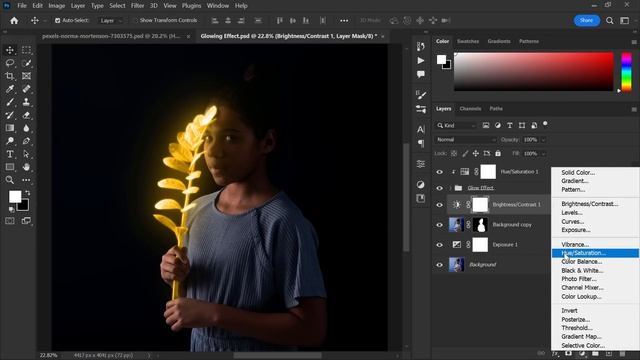The width and height of the screenshot is (640, 360).
Task: Select the Healing Brush tool
Action: click(x=26, y=89)
